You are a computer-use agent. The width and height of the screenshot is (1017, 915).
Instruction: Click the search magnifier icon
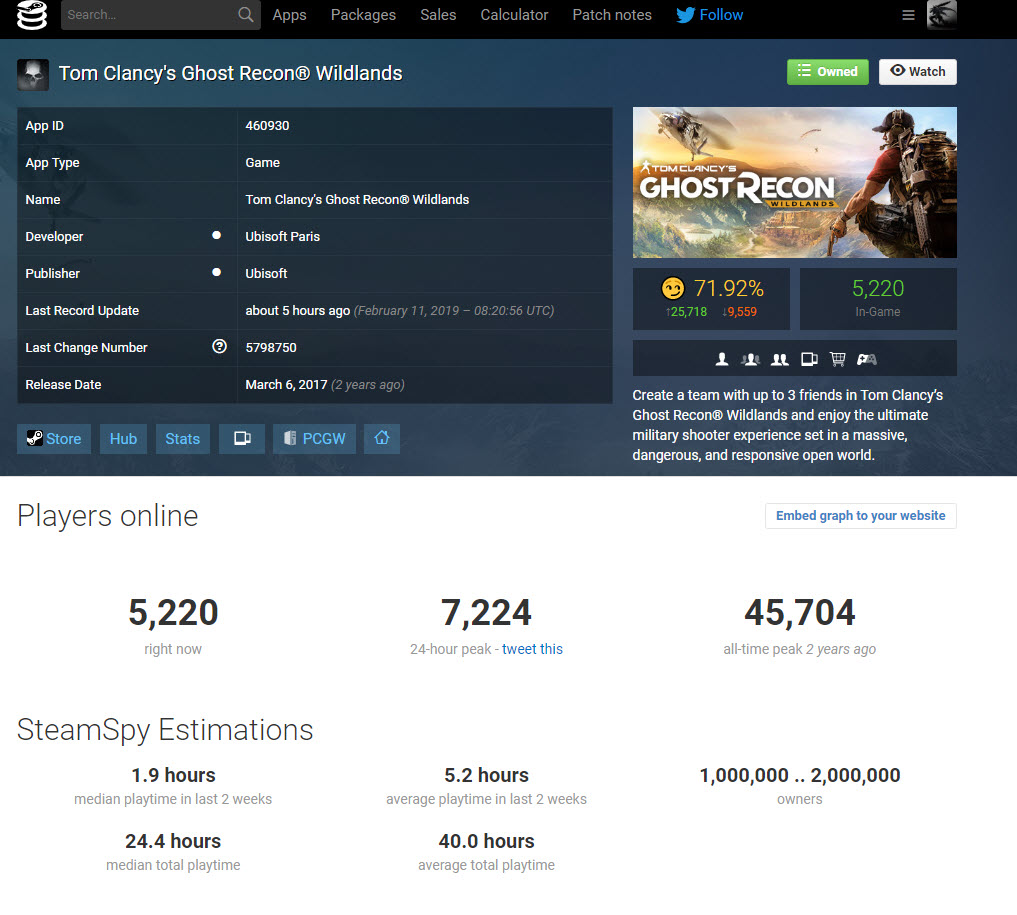tap(245, 15)
